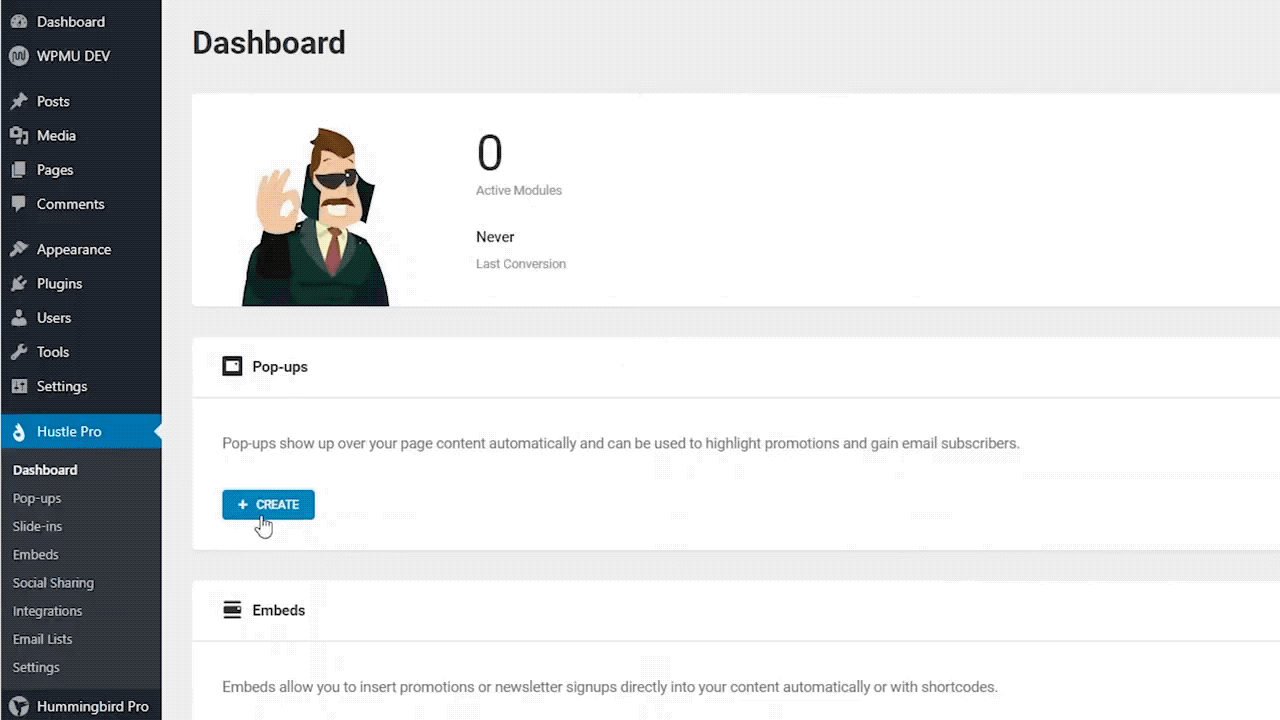This screenshot has height=720, width=1280.
Task: Open WPMU DEV menu item
Action: (80, 56)
